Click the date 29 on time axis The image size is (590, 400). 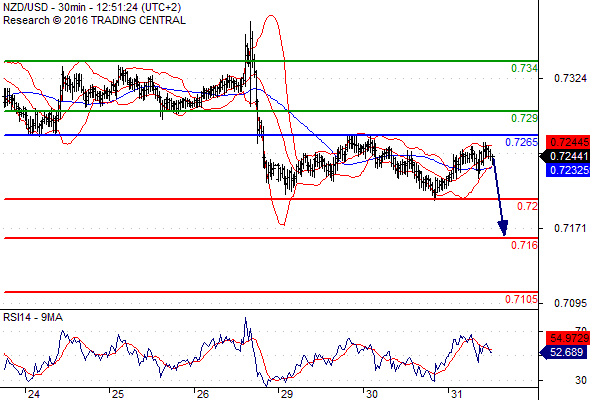tap(287, 394)
